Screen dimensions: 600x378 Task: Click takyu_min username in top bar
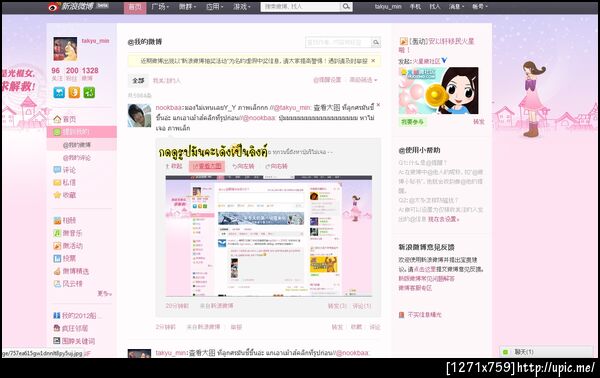point(388,7)
